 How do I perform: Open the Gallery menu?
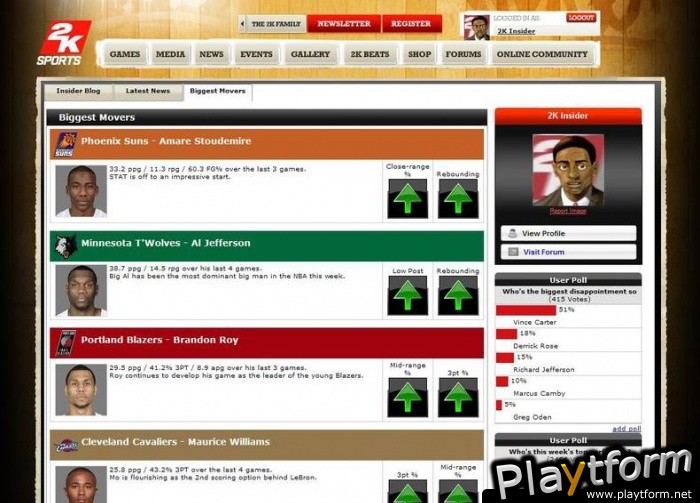coord(310,54)
